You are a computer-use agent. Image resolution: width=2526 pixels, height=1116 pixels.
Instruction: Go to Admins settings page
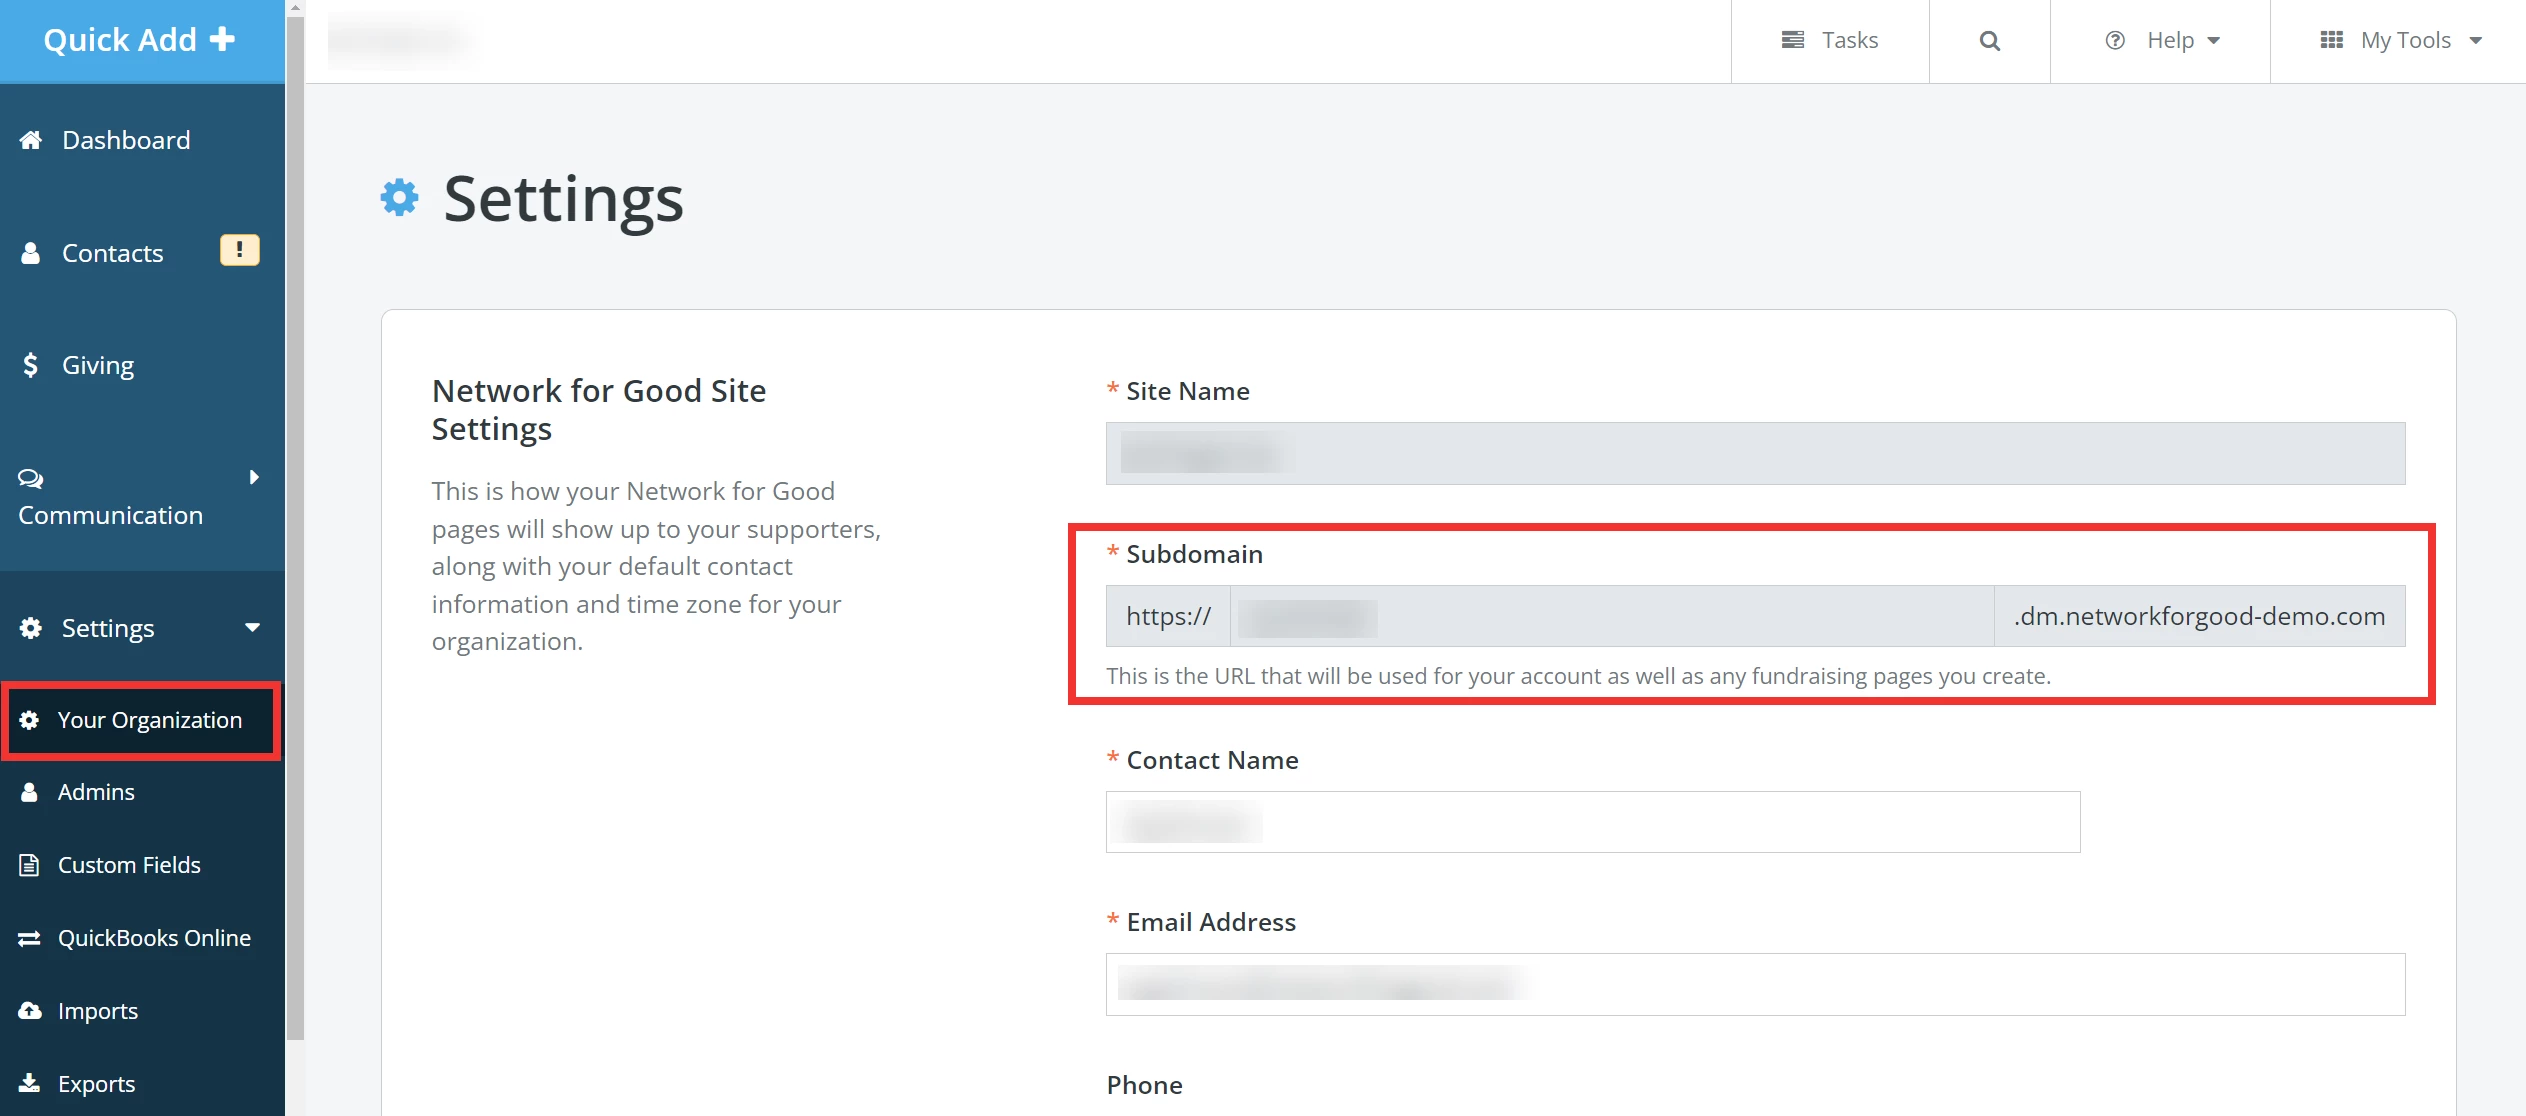96,792
